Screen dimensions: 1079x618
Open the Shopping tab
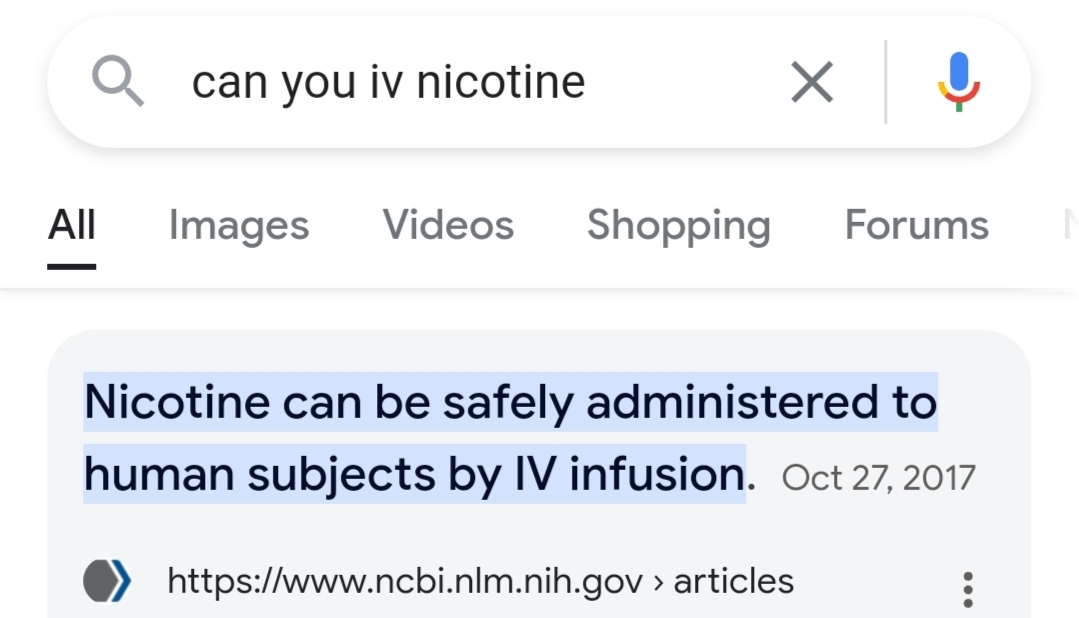coord(679,226)
